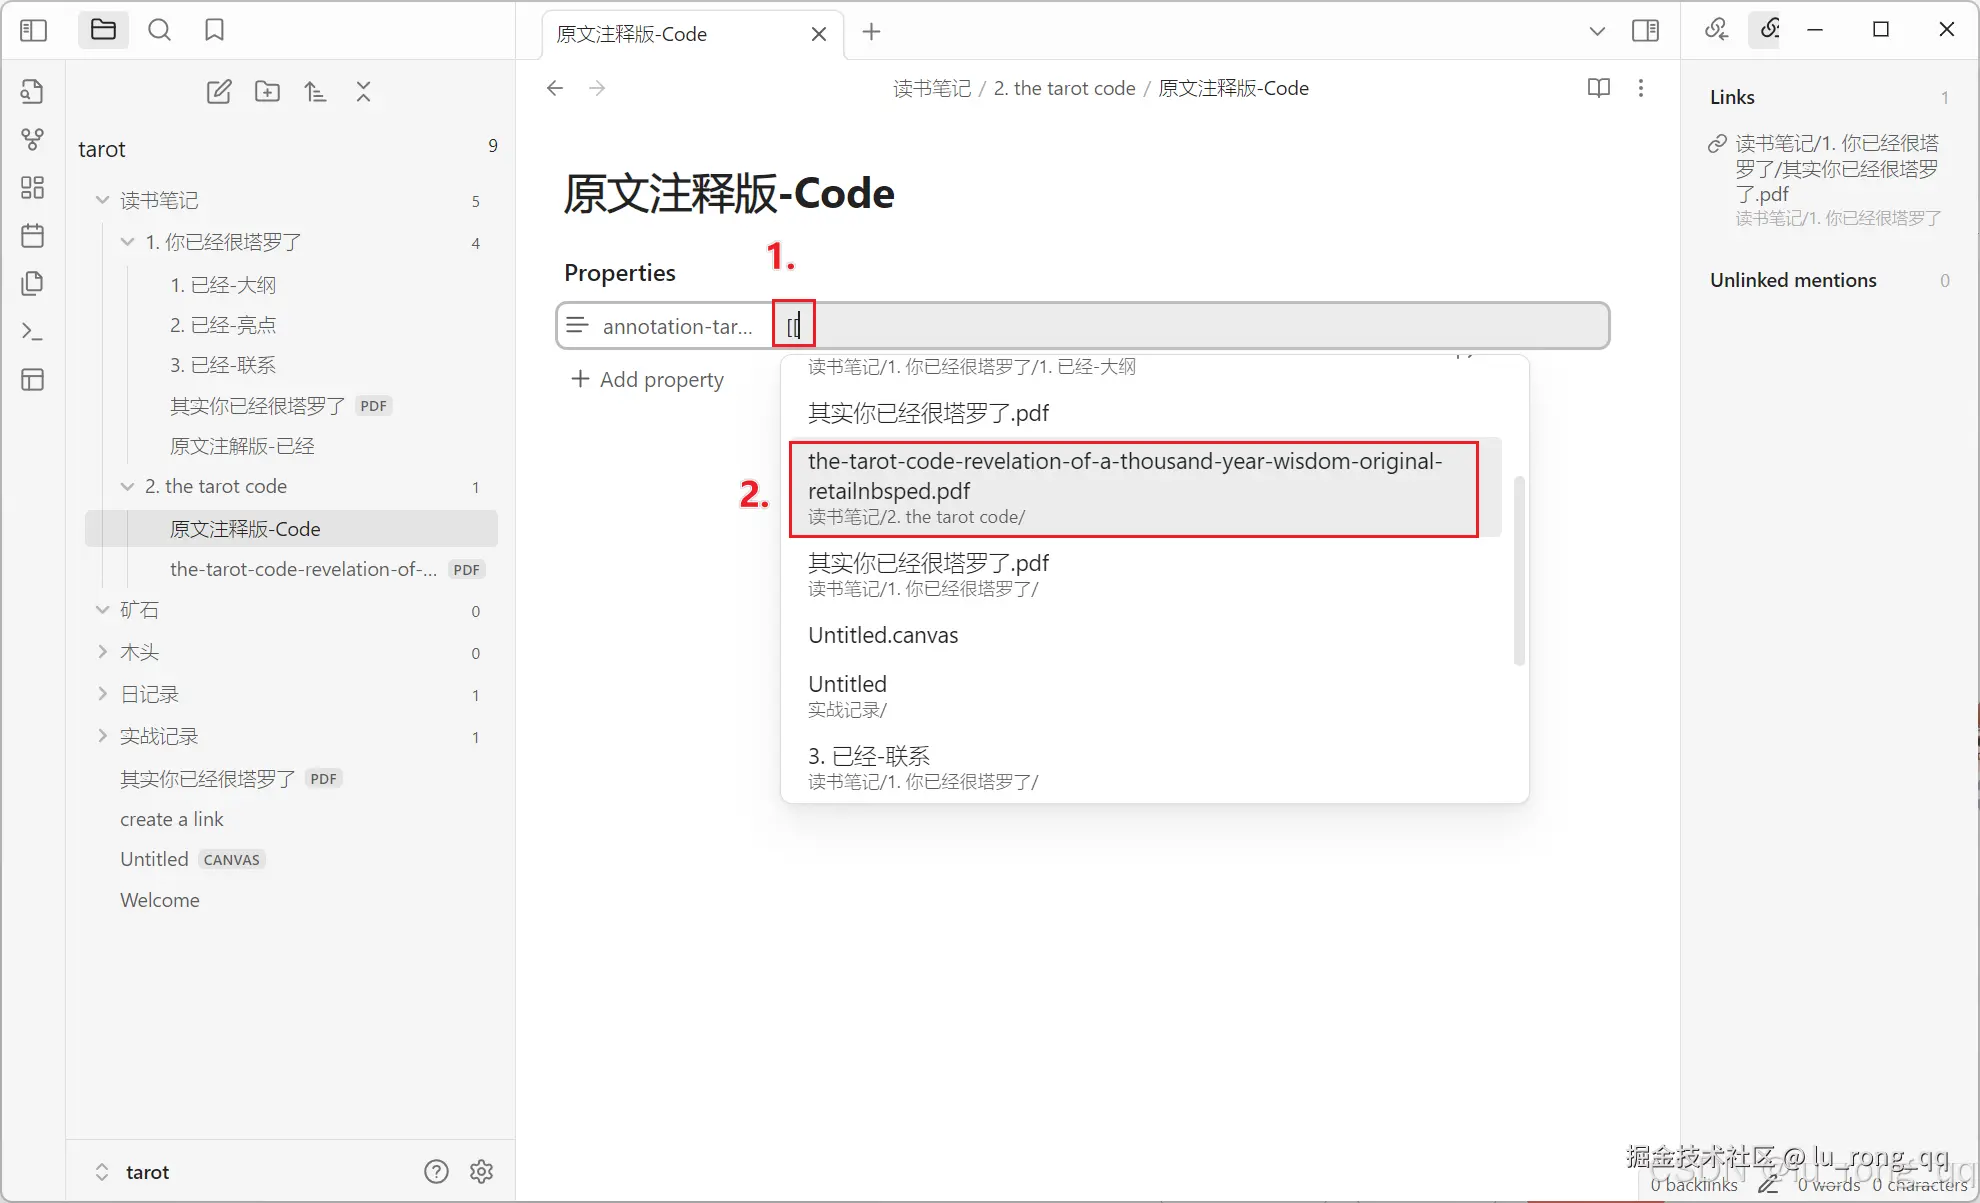
Task: Open today's daily note calendar icon
Action: [33, 235]
